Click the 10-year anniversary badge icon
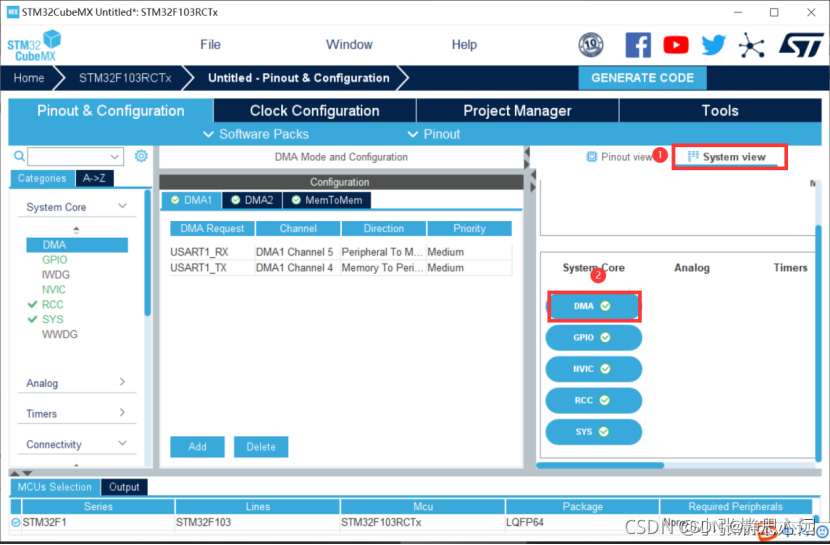Image resolution: width=830 pixels, height=545 pixels. (591, 45)
